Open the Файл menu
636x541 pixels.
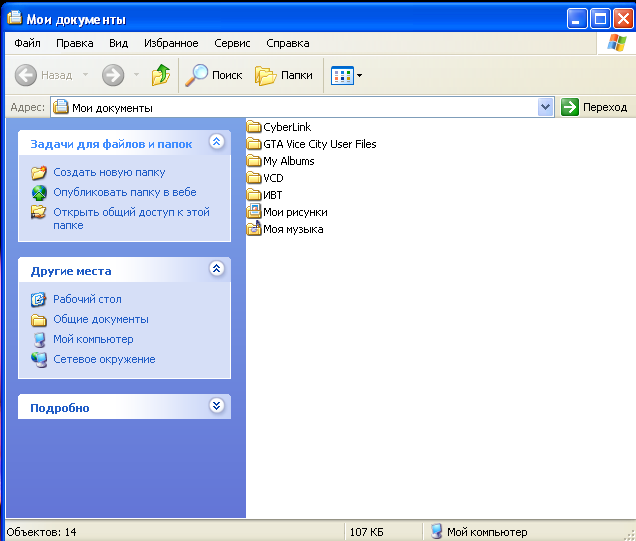coord(27,43)
